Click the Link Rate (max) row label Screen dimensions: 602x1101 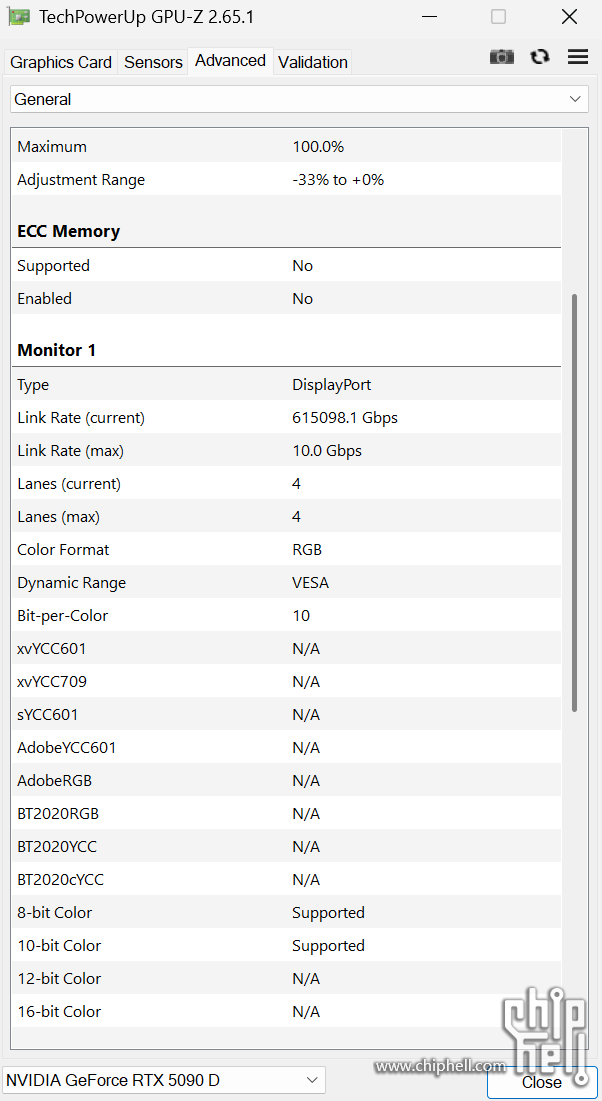pos(70,451)
